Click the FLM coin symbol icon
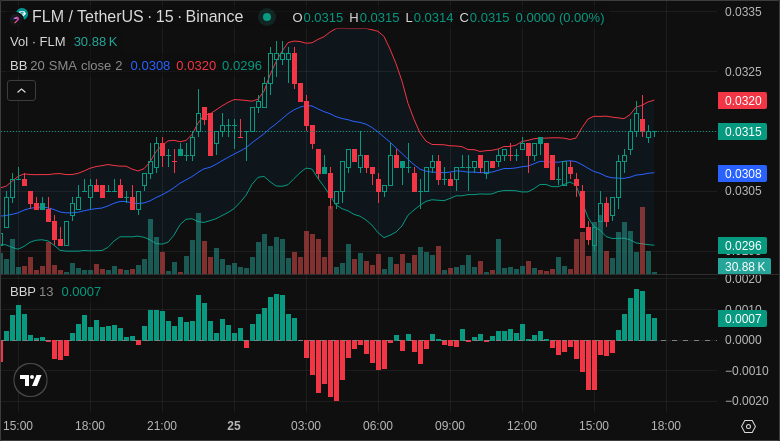Viewport: 780px width, 441px height. coord(19,17)
